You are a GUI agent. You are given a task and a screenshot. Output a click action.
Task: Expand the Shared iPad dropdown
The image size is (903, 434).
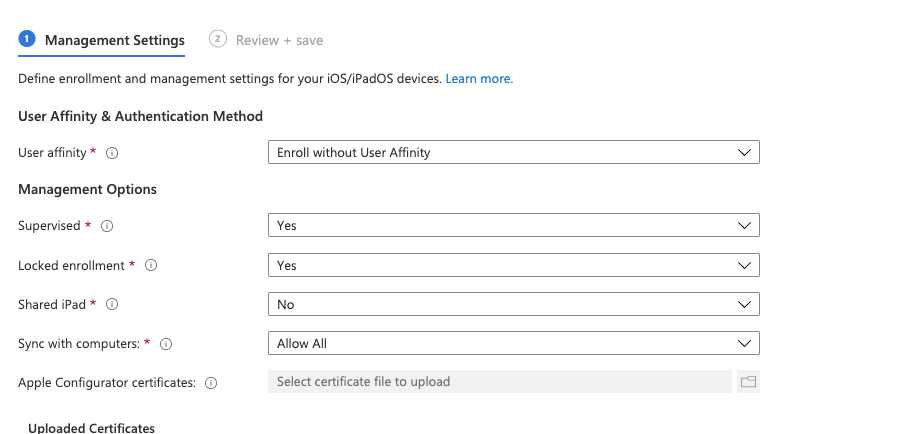513,304
